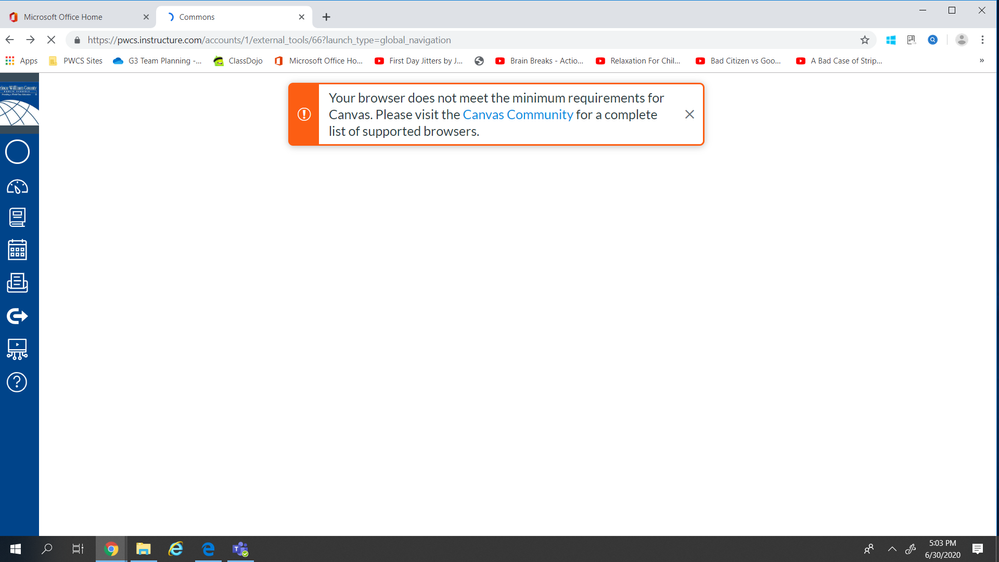Open the First Day Jitters bookmark
Image resolution: width=999 pixels, height=562 pixels.
(x=418, y=61)
